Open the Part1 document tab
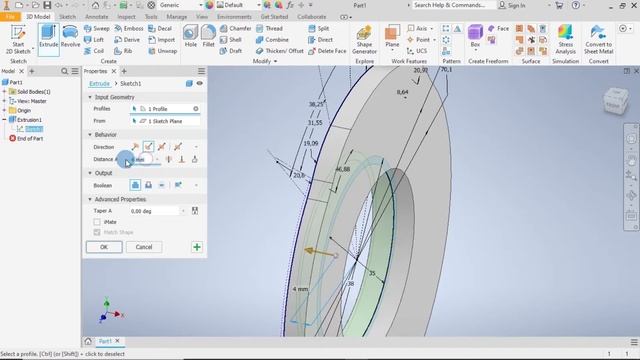The height and width of the screenshot is (360, 640). point(105,341)
